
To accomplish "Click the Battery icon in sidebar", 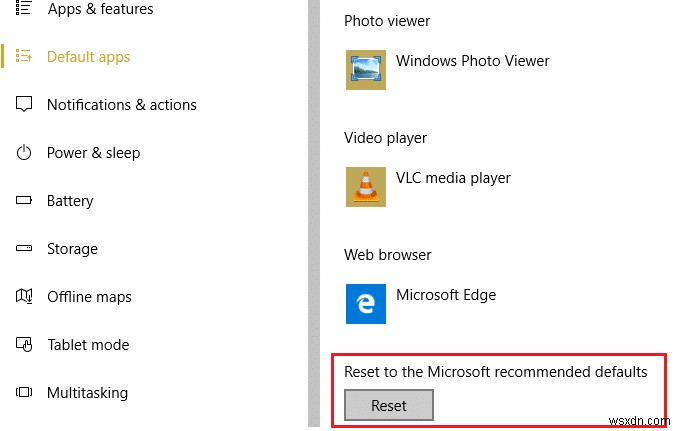I will click(25, 201).
